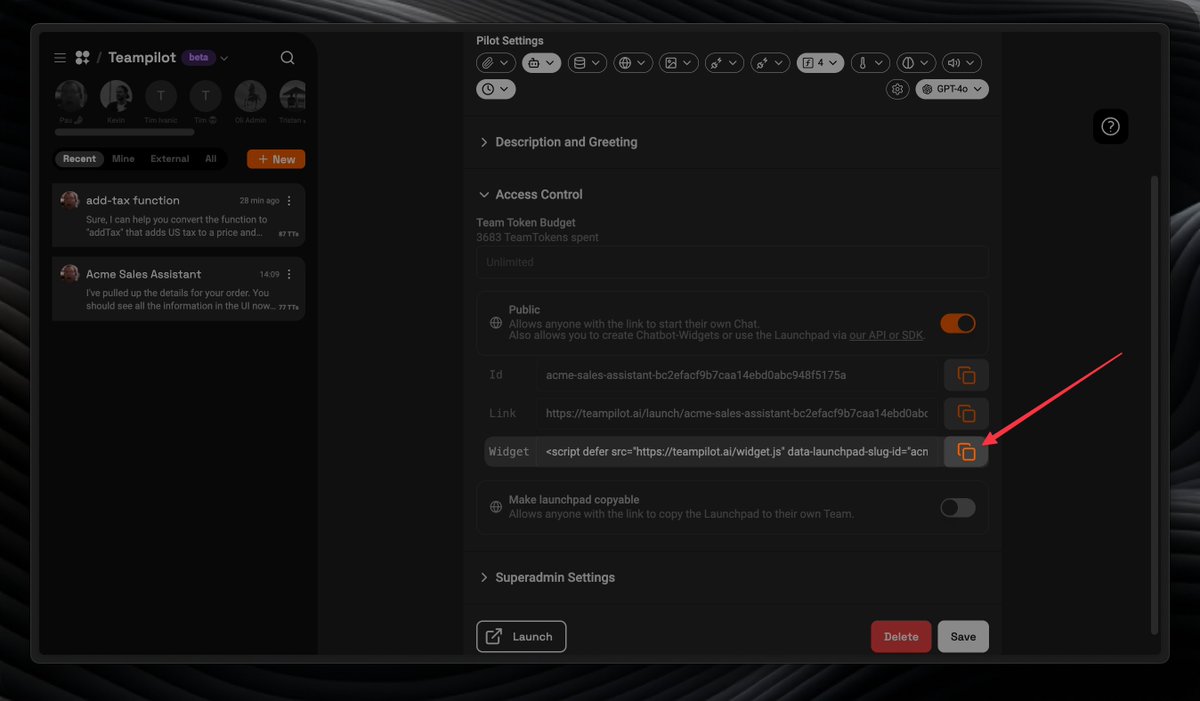The height and width of the screenshot is (701, 1200).
Task: Switch to the External chats tab
Action: click(170, 159)
